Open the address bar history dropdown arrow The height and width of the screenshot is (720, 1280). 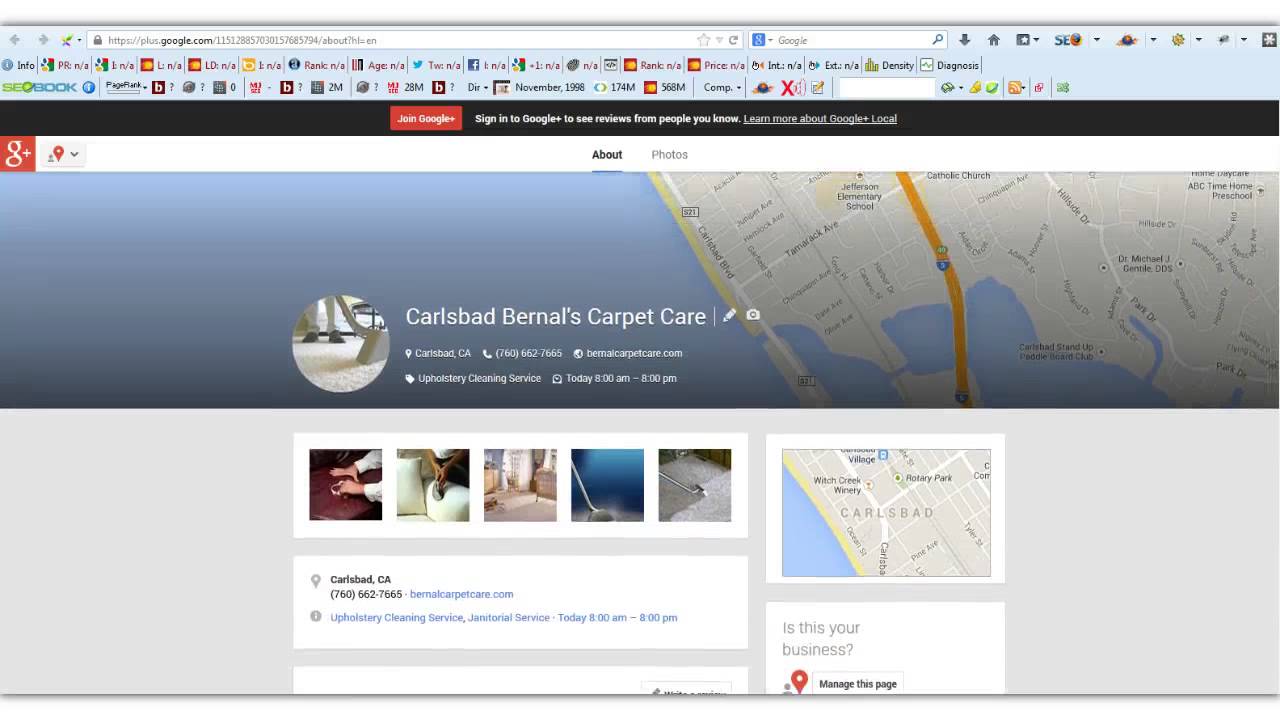(719, 40)
